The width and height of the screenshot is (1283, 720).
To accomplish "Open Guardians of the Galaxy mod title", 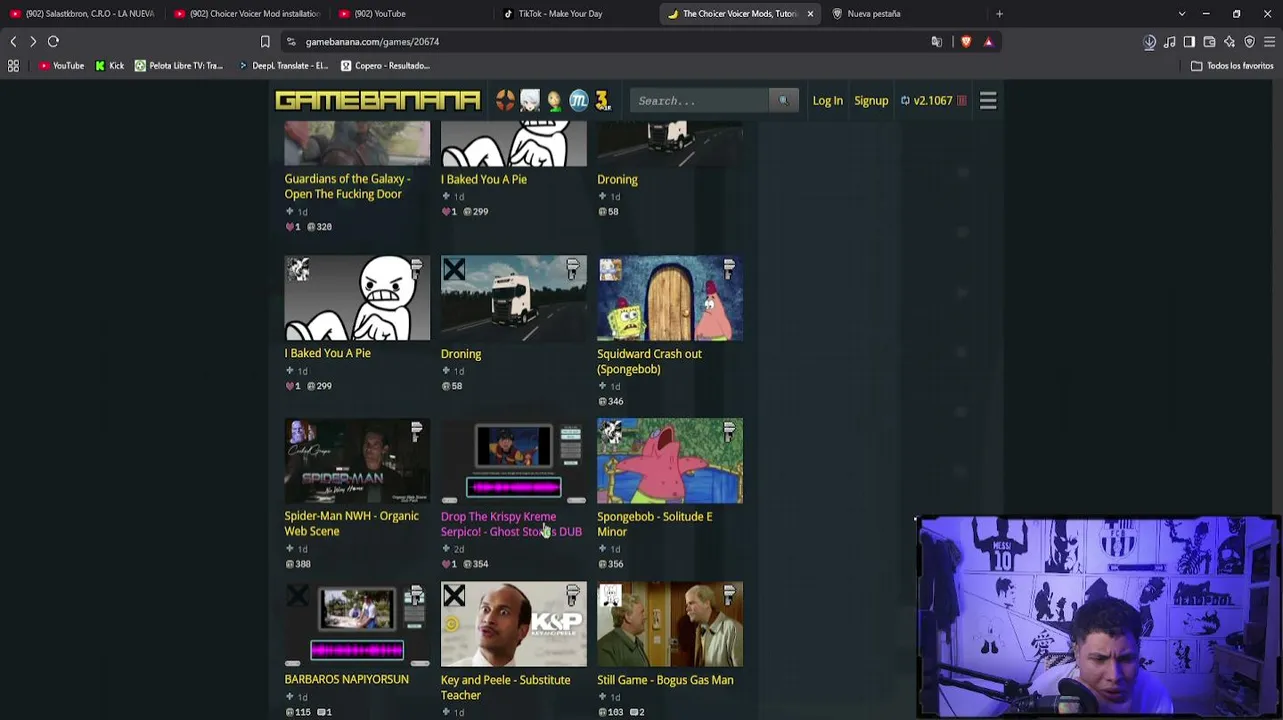I will (x=347, y=187).
